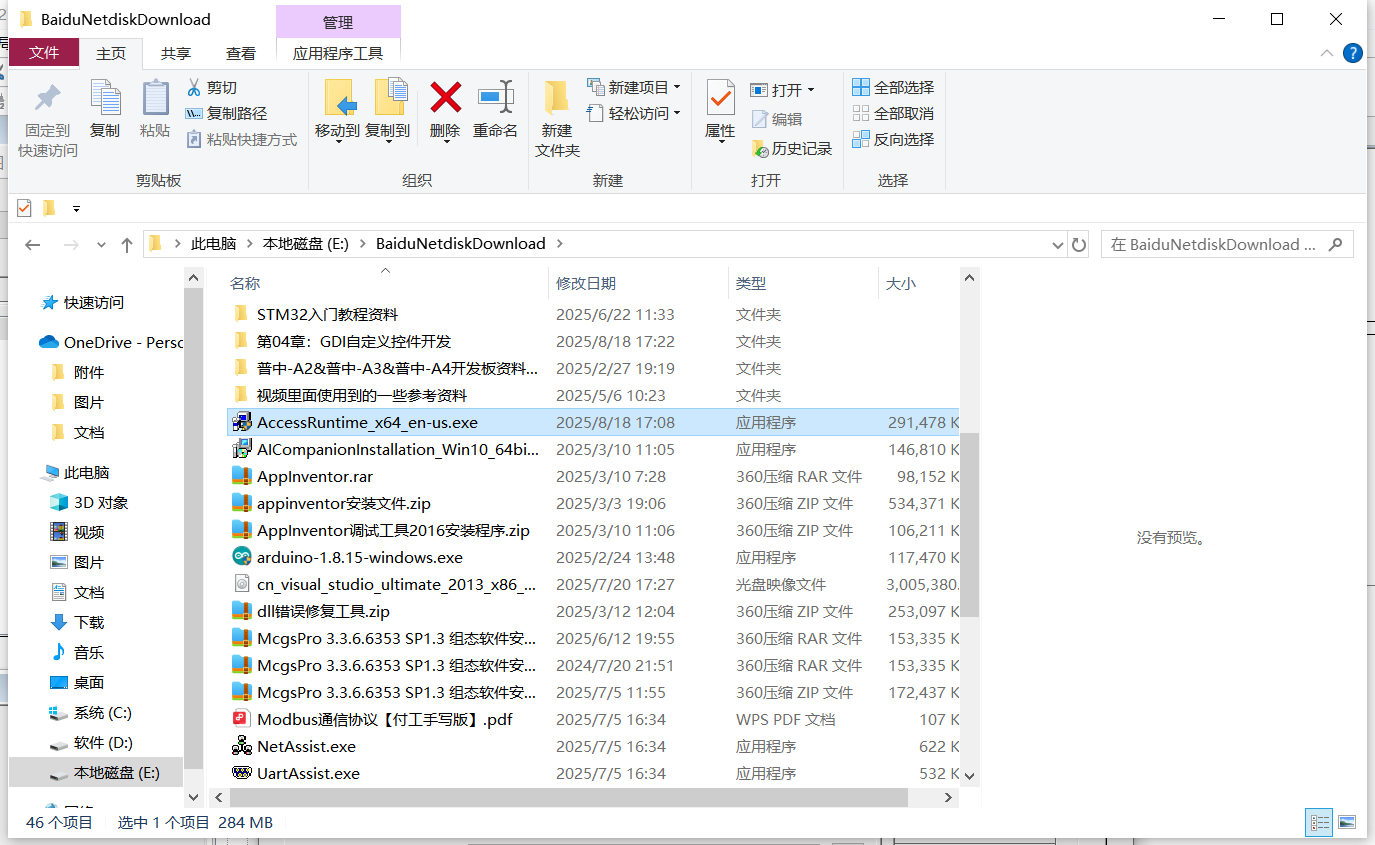The image size is (1375, 845).
Task: Click the new-folder icon in quick access toolbar
Action: coord(48,208)
